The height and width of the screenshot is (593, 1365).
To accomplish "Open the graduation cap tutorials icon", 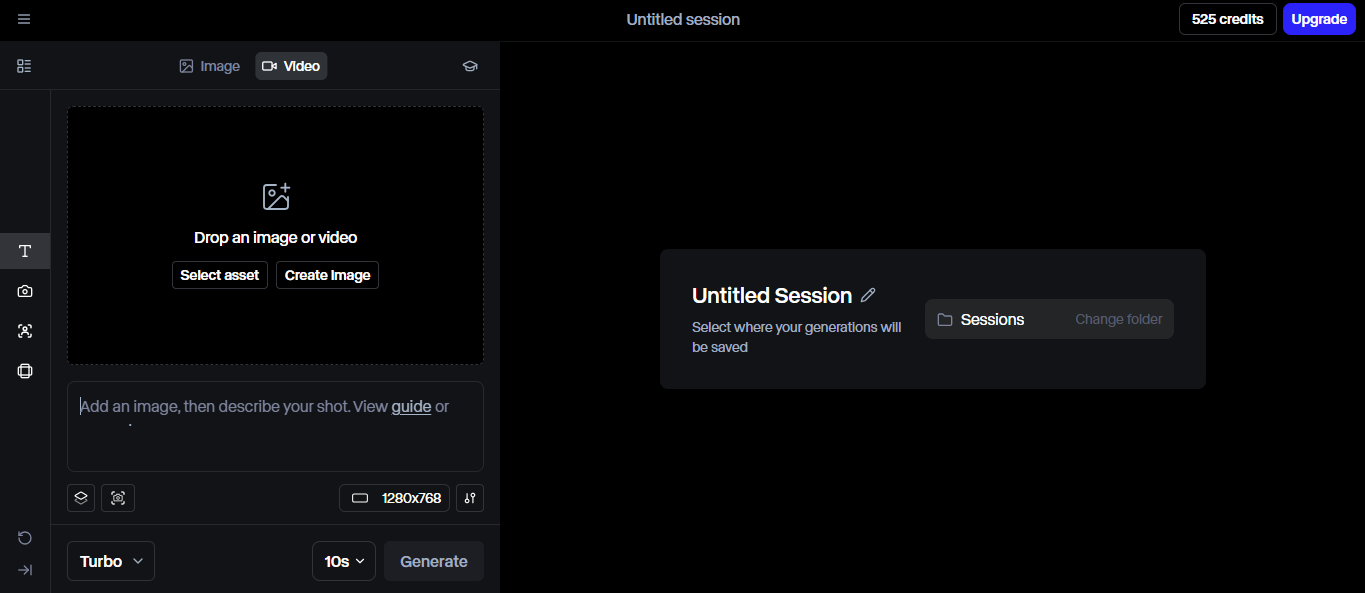I will [x=470, y=66].
